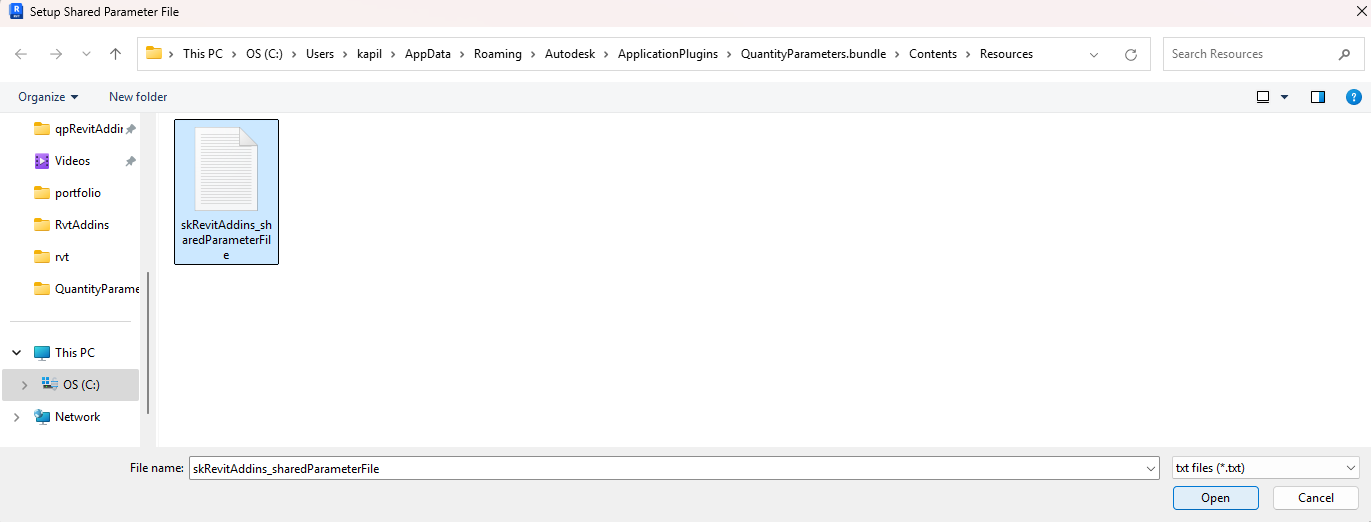
Task: Open the txt files type dropdown
Action: click(x=1265, y=468)
